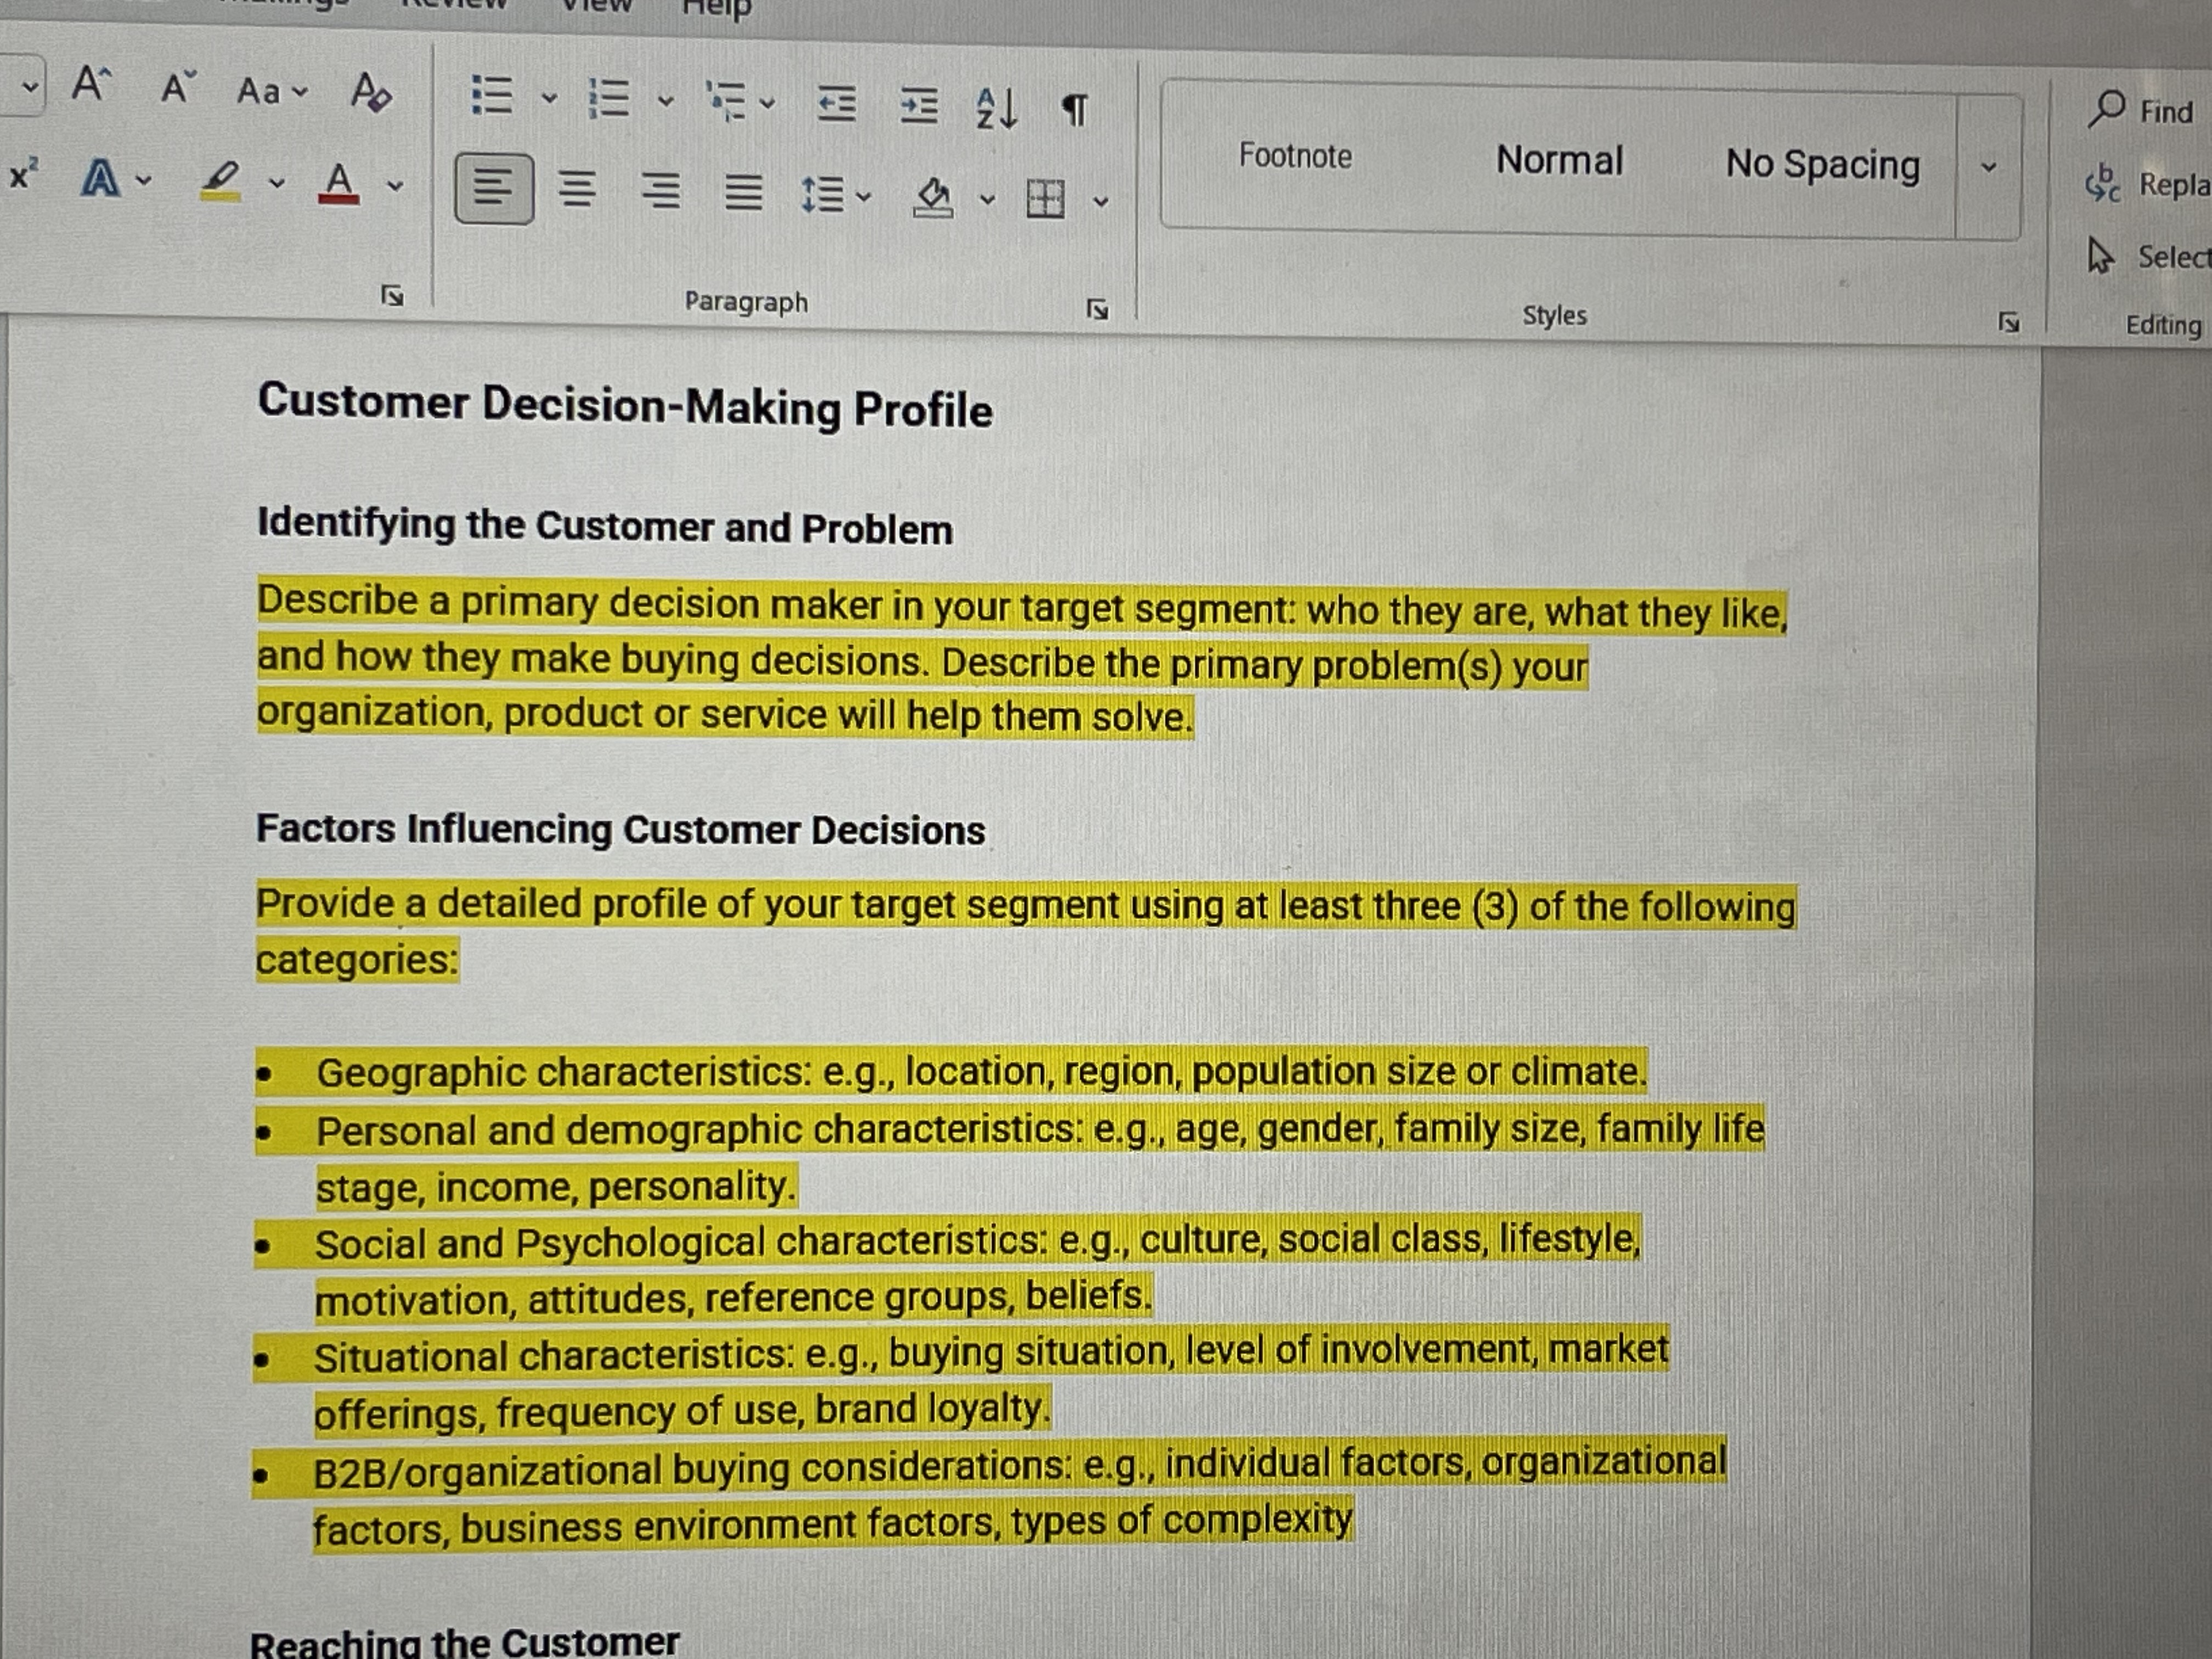Toggle Align Left paragraph alignment
Viewport: 2212px width, 1659px height.
494,188
